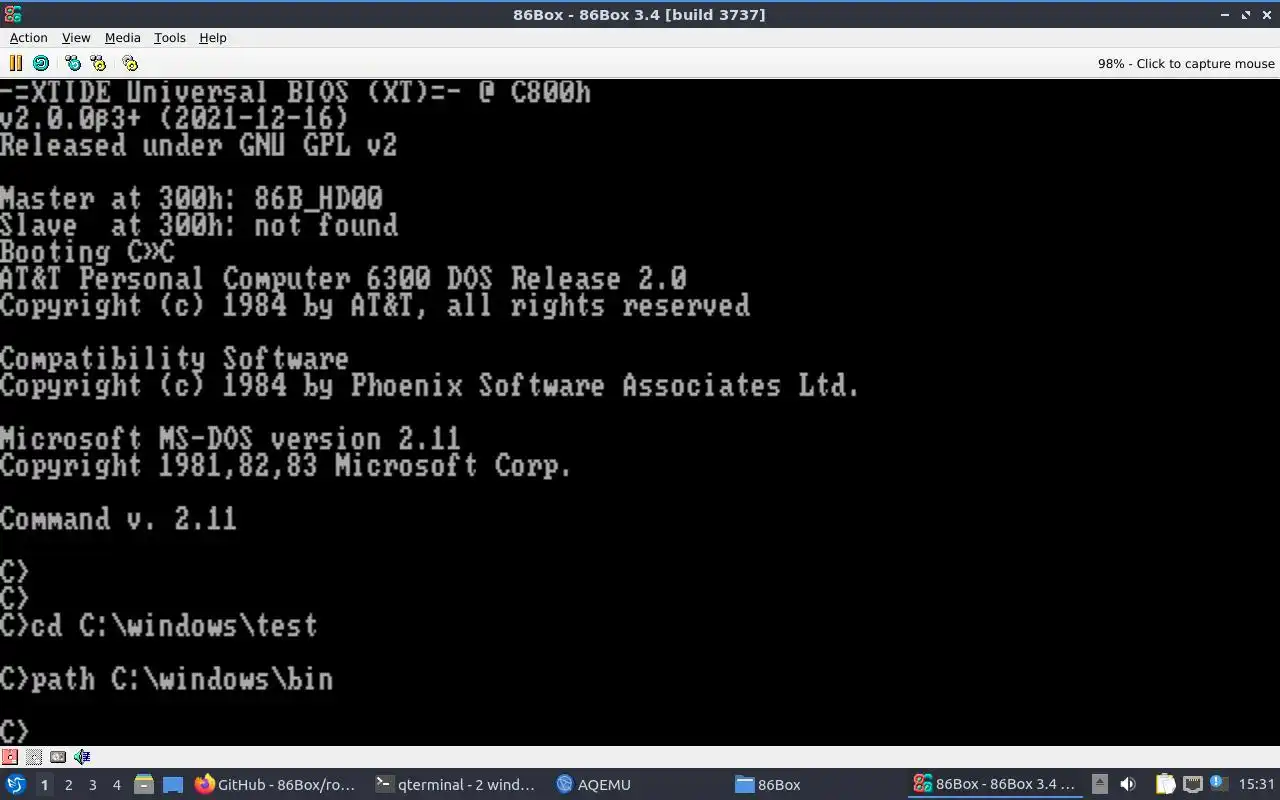
Task: Maximize the 86Box window
Action: pos(1246,14)
